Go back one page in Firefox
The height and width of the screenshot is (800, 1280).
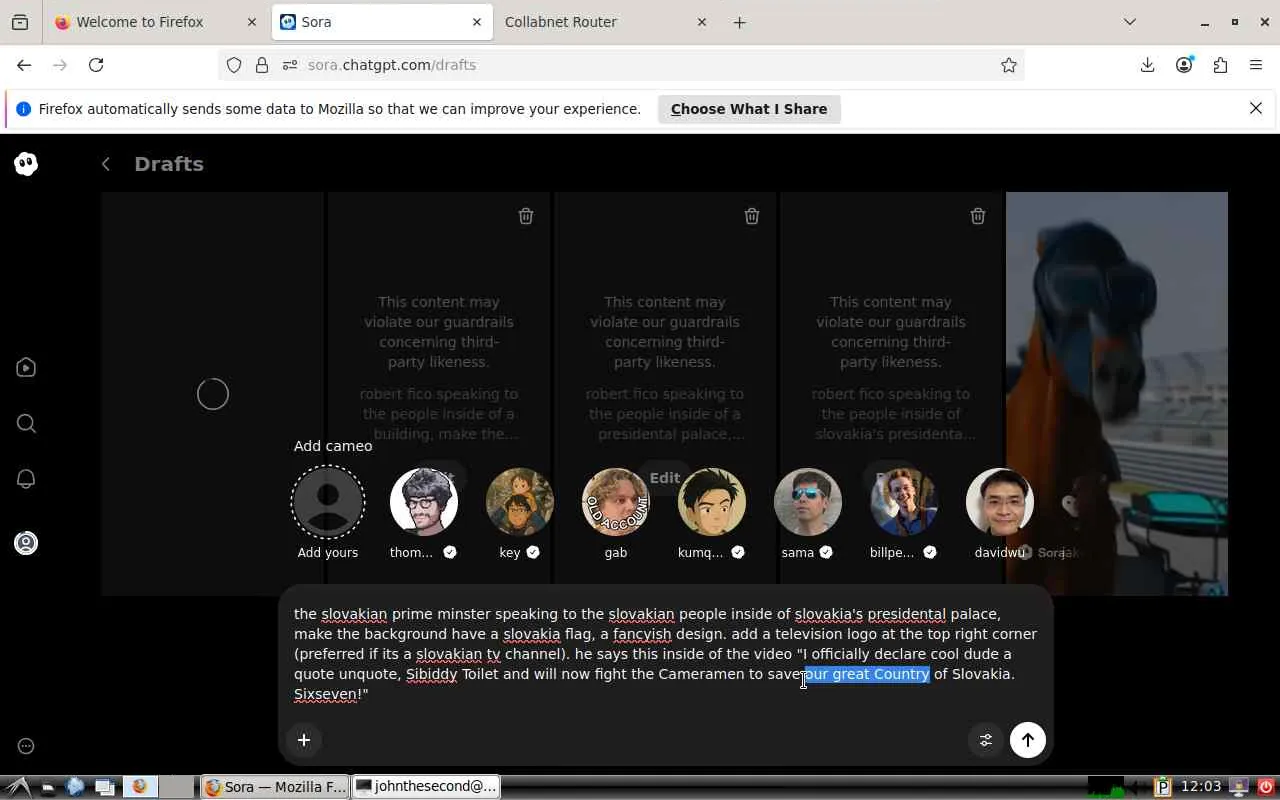(24, 65)
